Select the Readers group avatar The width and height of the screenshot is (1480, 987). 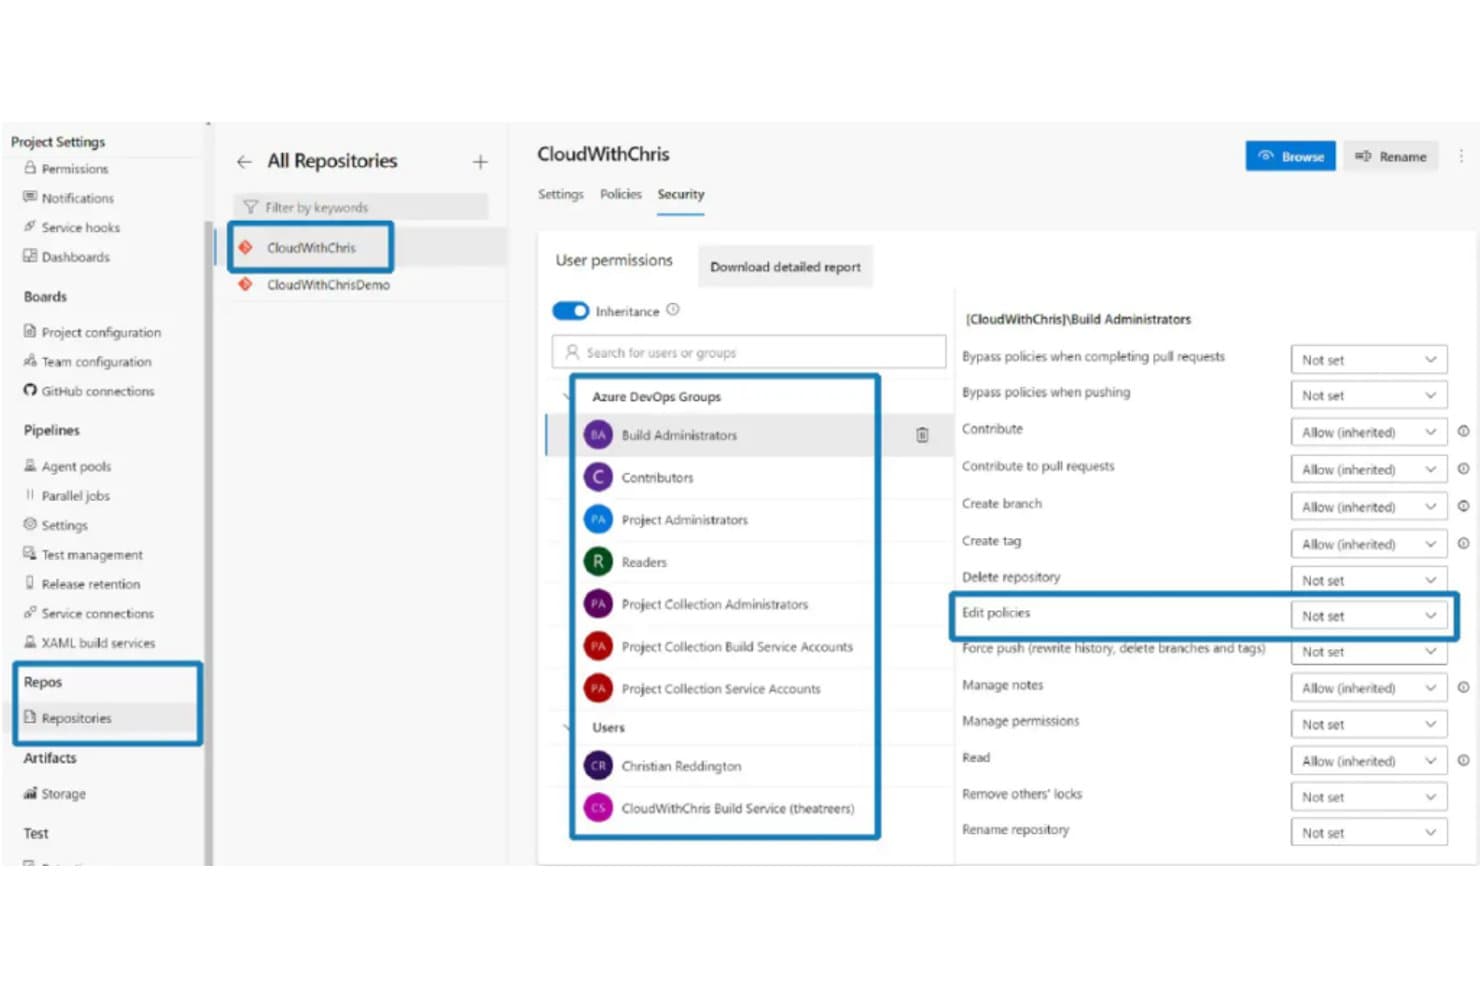tap(598, 562)
